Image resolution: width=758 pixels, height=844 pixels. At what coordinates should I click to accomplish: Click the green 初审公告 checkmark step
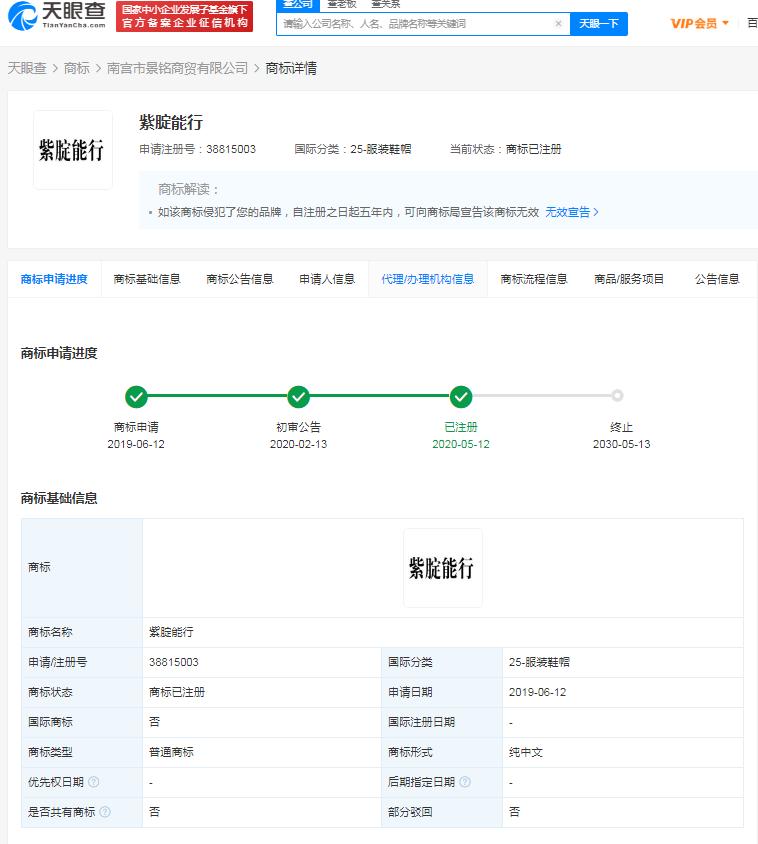[x=298, y=397]
